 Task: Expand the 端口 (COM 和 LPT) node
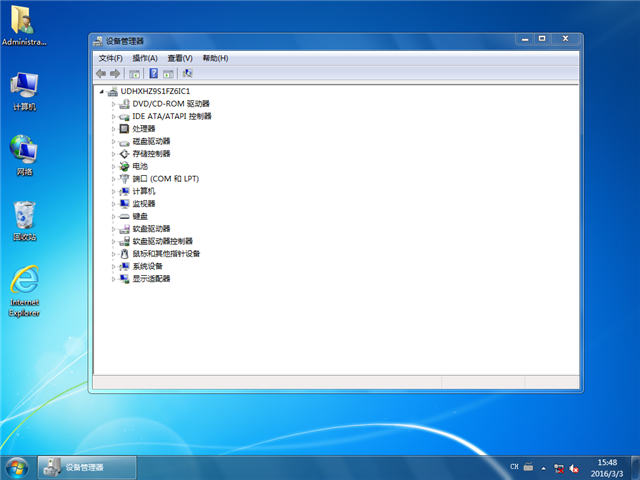click(114, 179)
